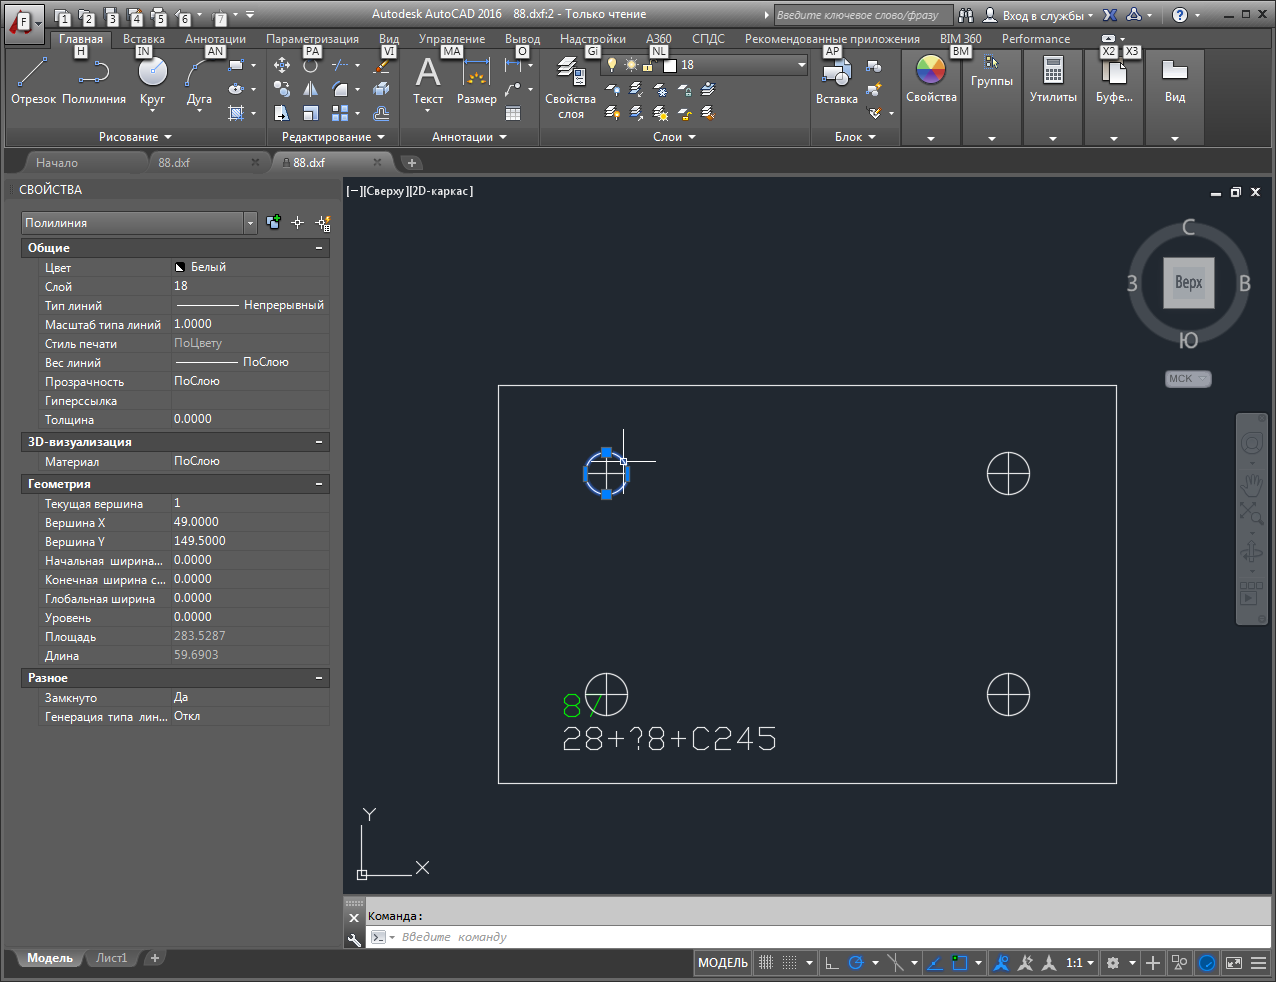Viewport: 1280px width, 992px height.
Task: Open the first 88.dxf document tab
Action: pyautogui.click(x=175, y=163)
